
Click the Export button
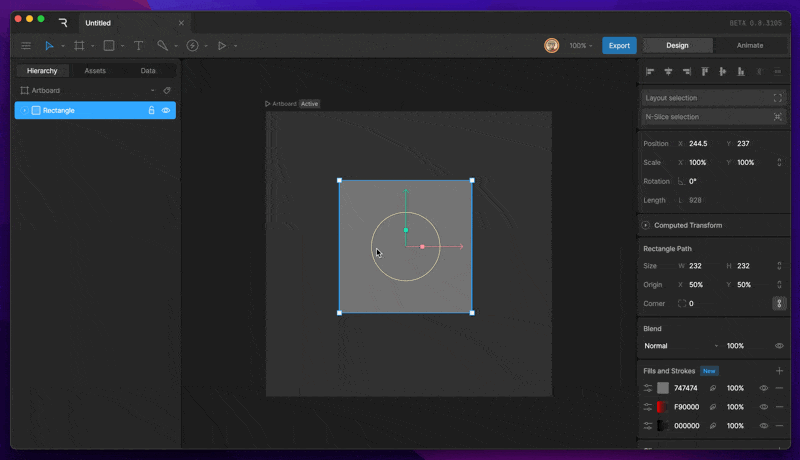619,45
